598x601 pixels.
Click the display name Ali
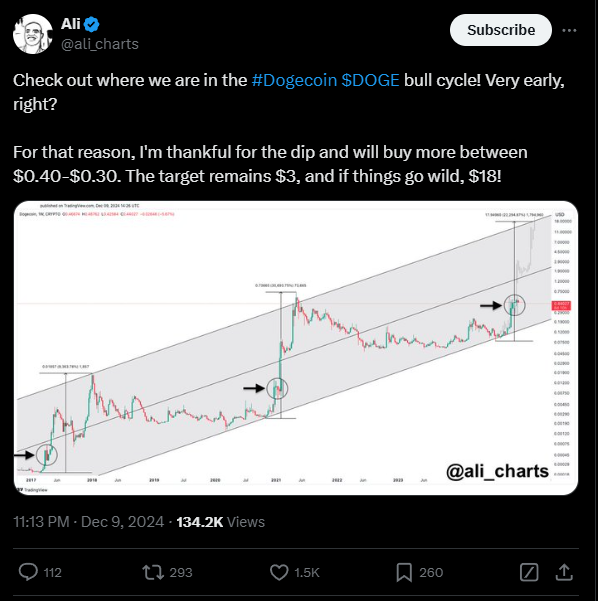point(71,24)
